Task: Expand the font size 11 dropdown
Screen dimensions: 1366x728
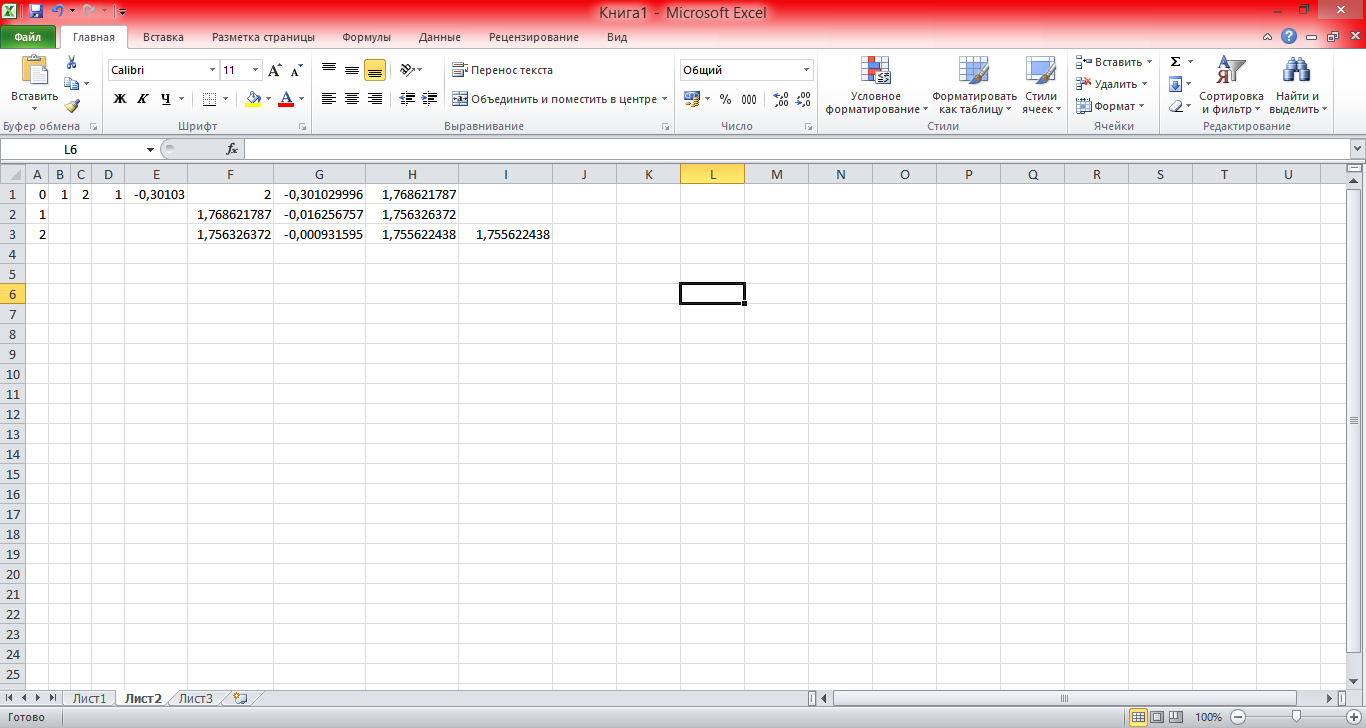Action: click(x=256, y=70)
